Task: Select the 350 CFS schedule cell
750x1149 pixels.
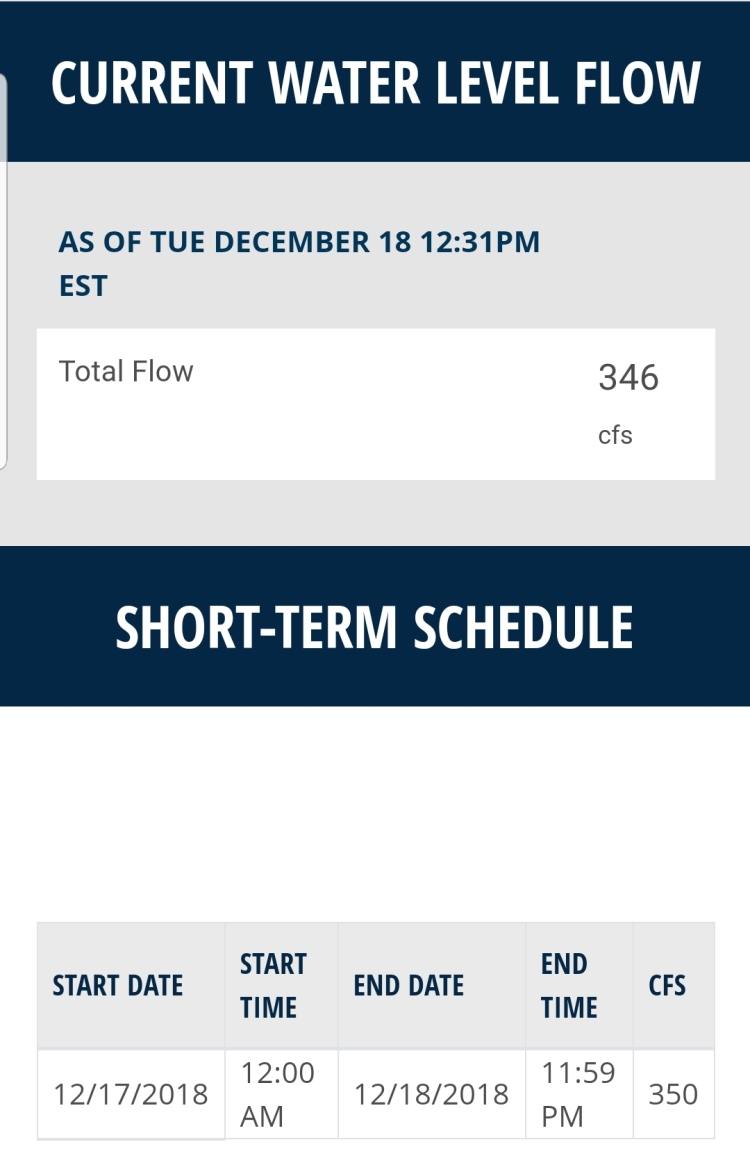Action: [674, 1094]
